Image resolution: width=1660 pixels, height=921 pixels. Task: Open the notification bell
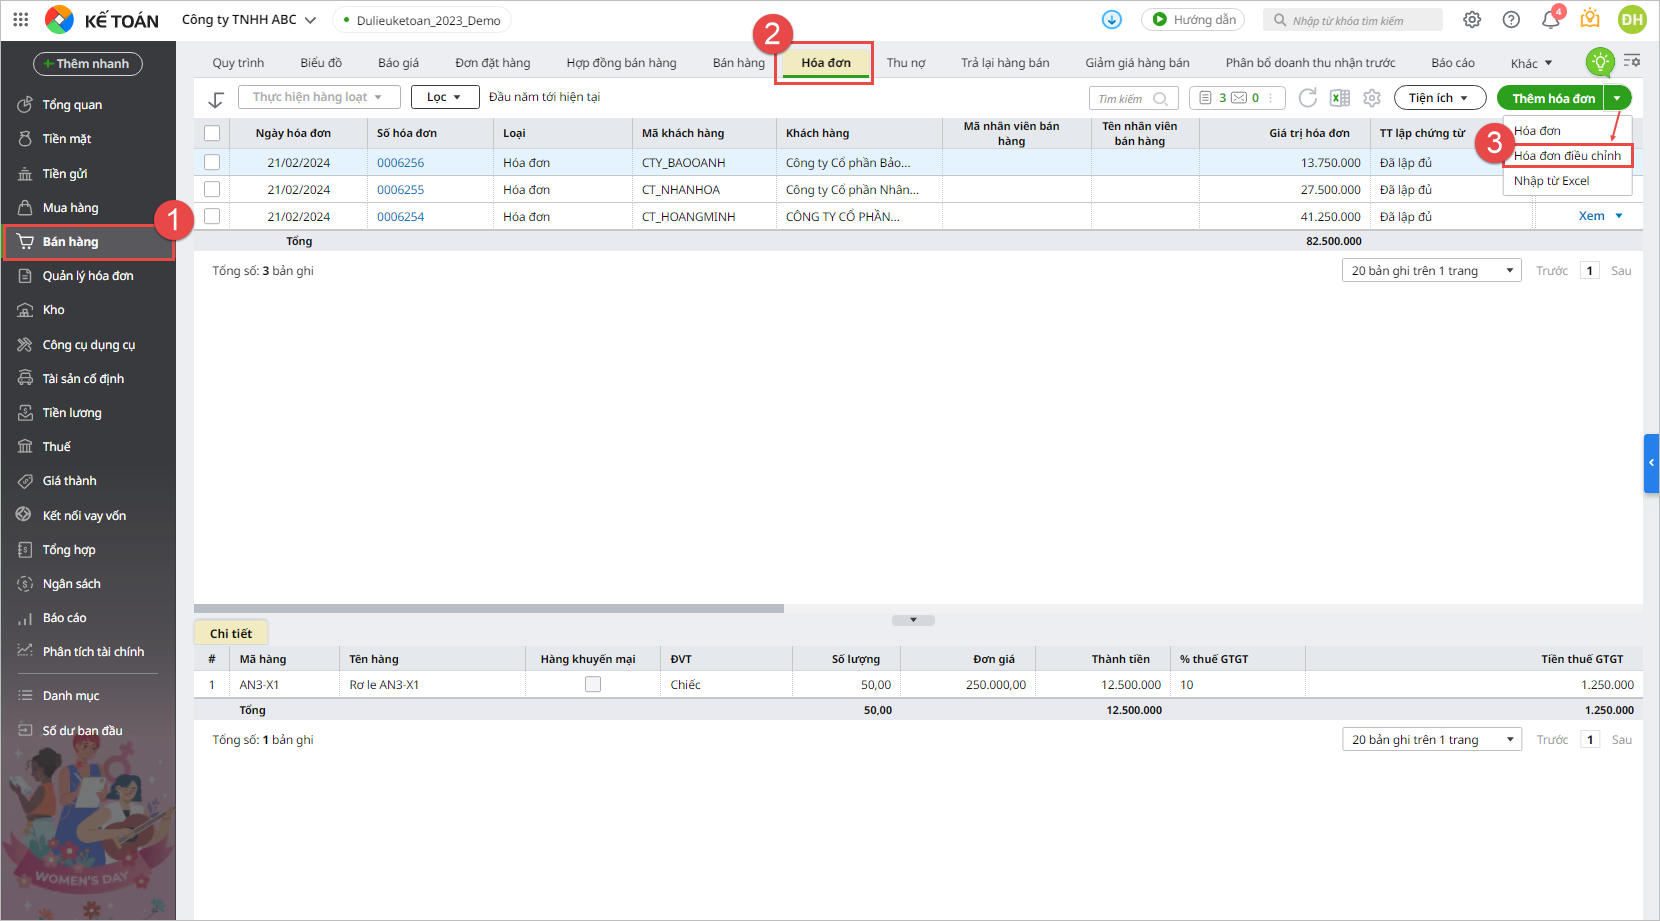click(1550, 20)
